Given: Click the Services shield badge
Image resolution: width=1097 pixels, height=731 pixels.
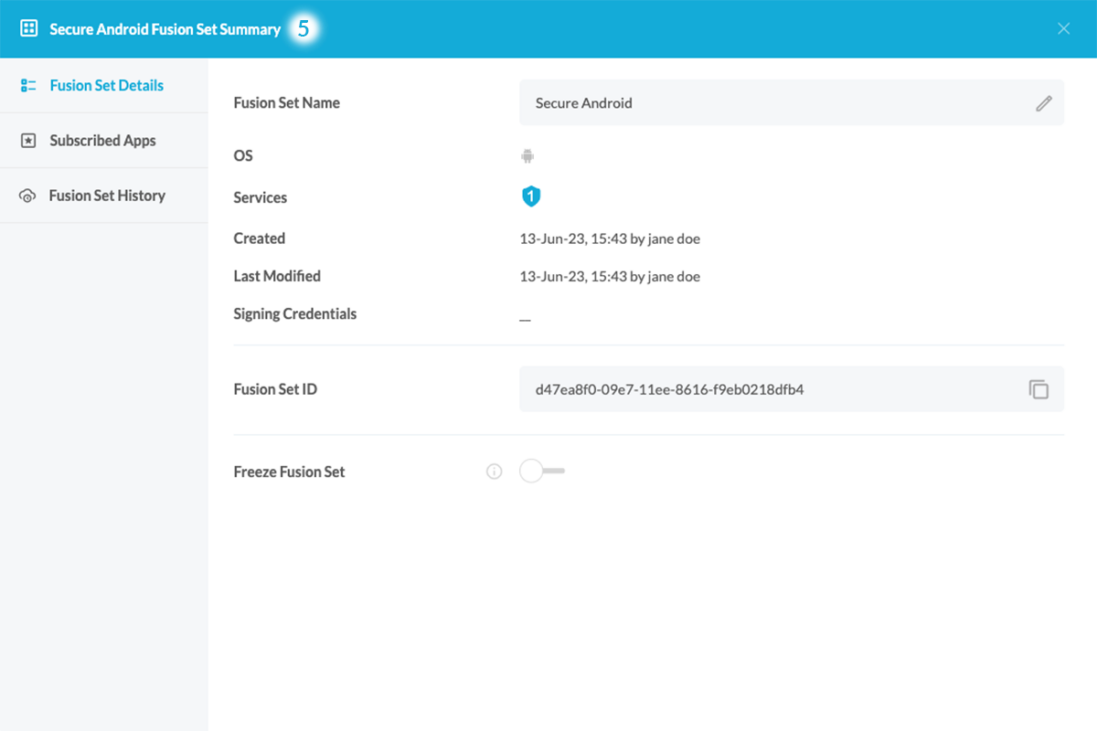Looking at the screenshot, I should pyautogui.click(x=531, y=197).
